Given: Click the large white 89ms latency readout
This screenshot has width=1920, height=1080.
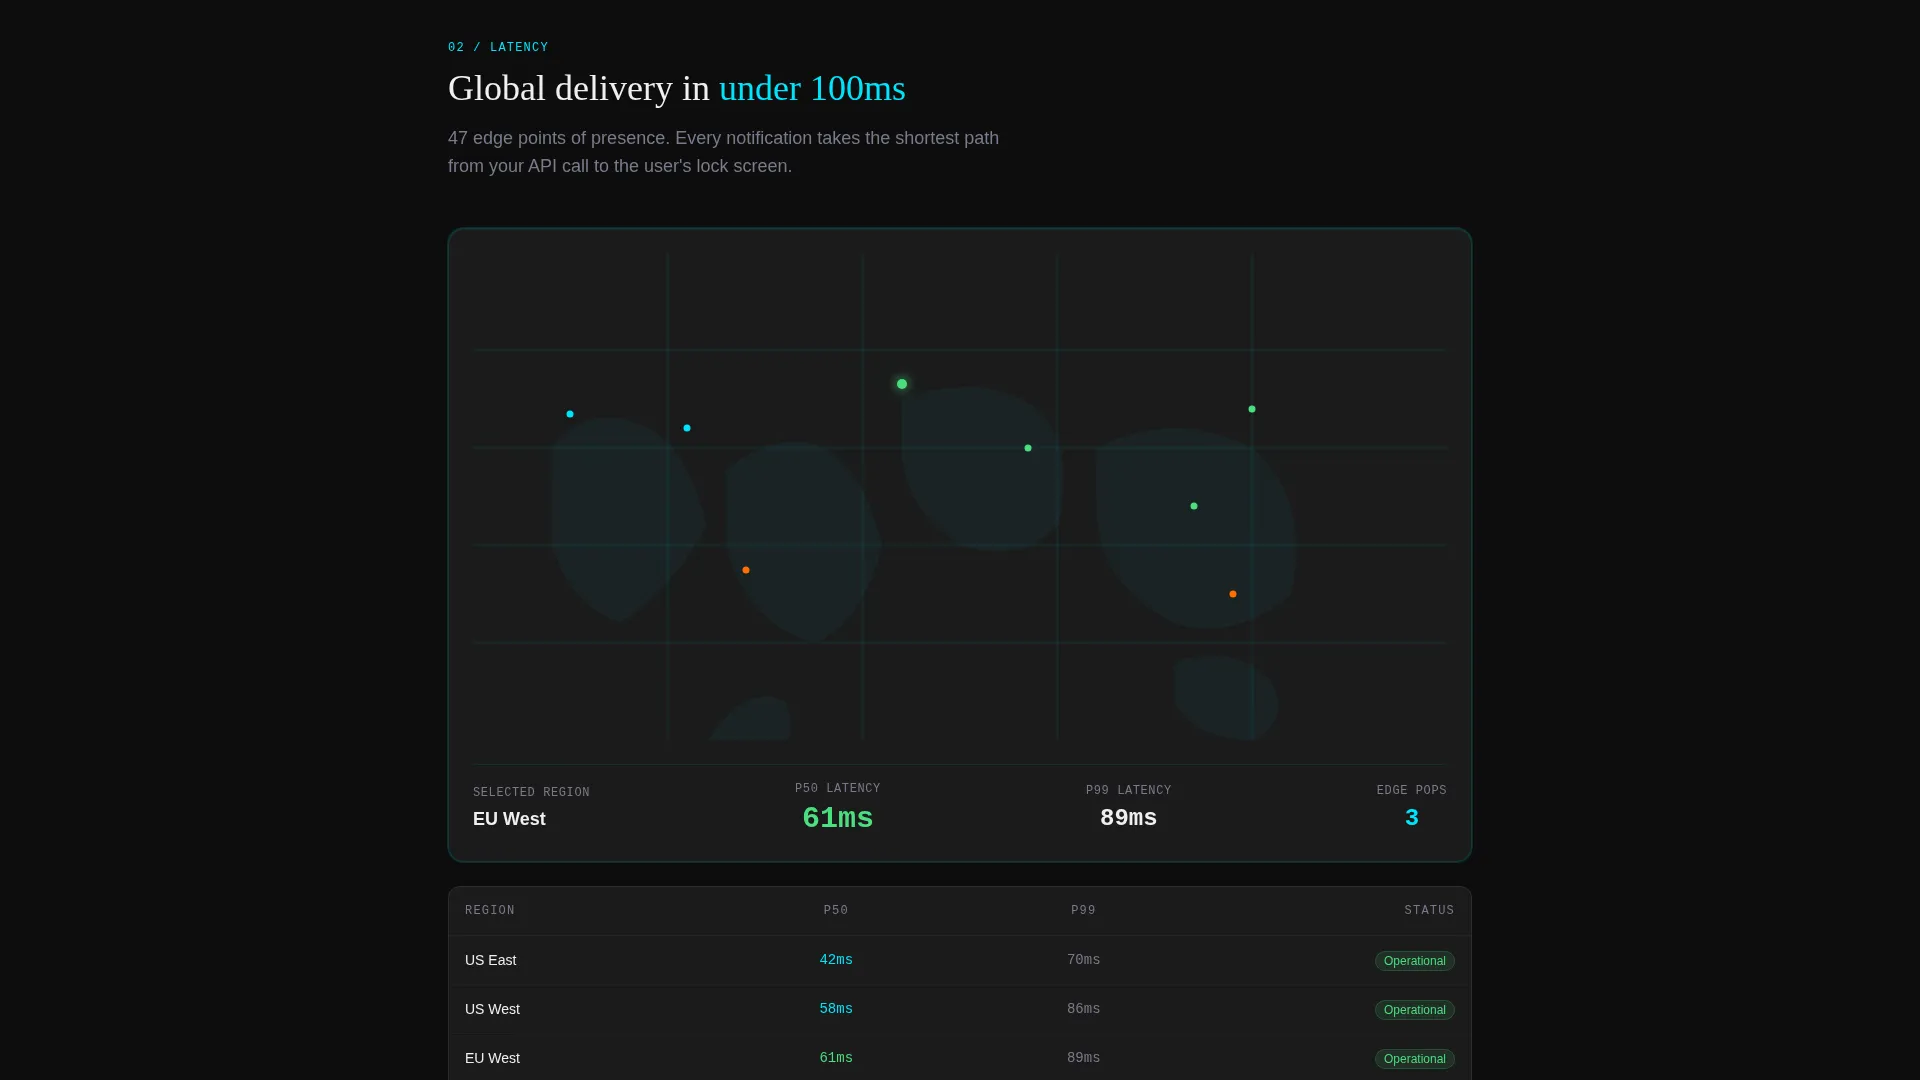Looking at the screenshot, I should pyautogui.click(x=1129, y=818).
